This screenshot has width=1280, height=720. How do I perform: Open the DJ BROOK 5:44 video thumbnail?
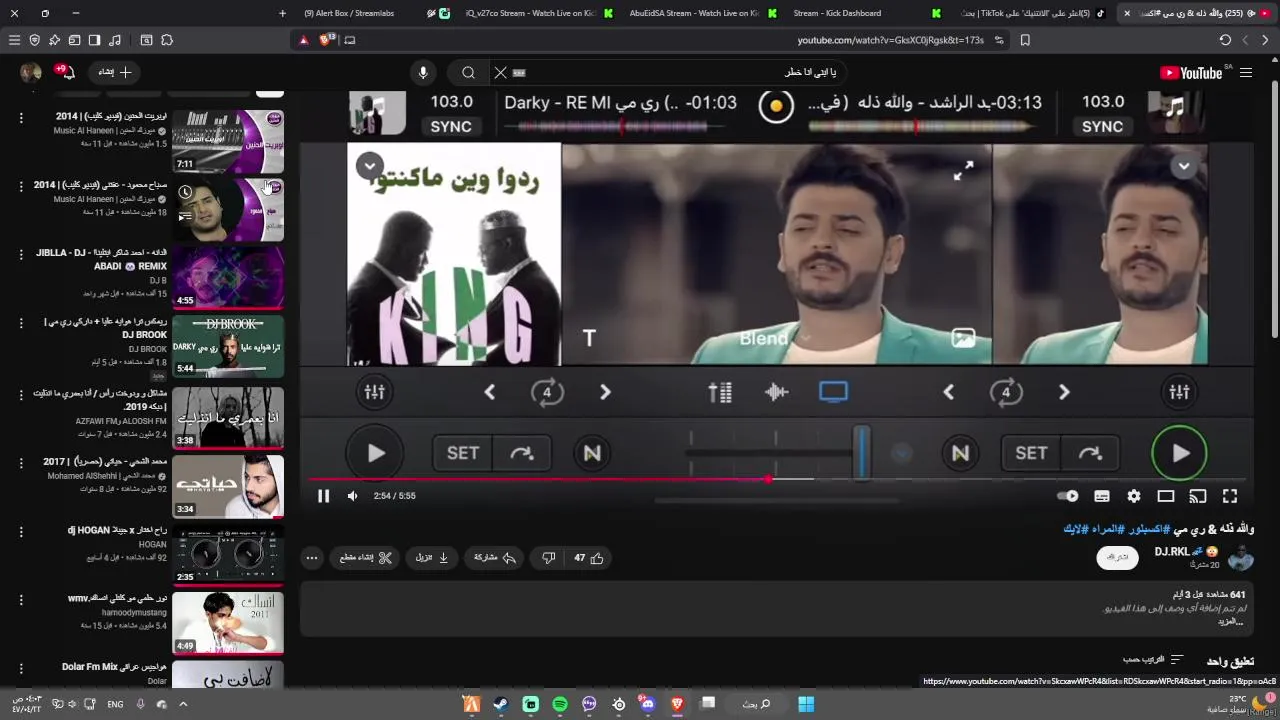[x=228, y=347]
